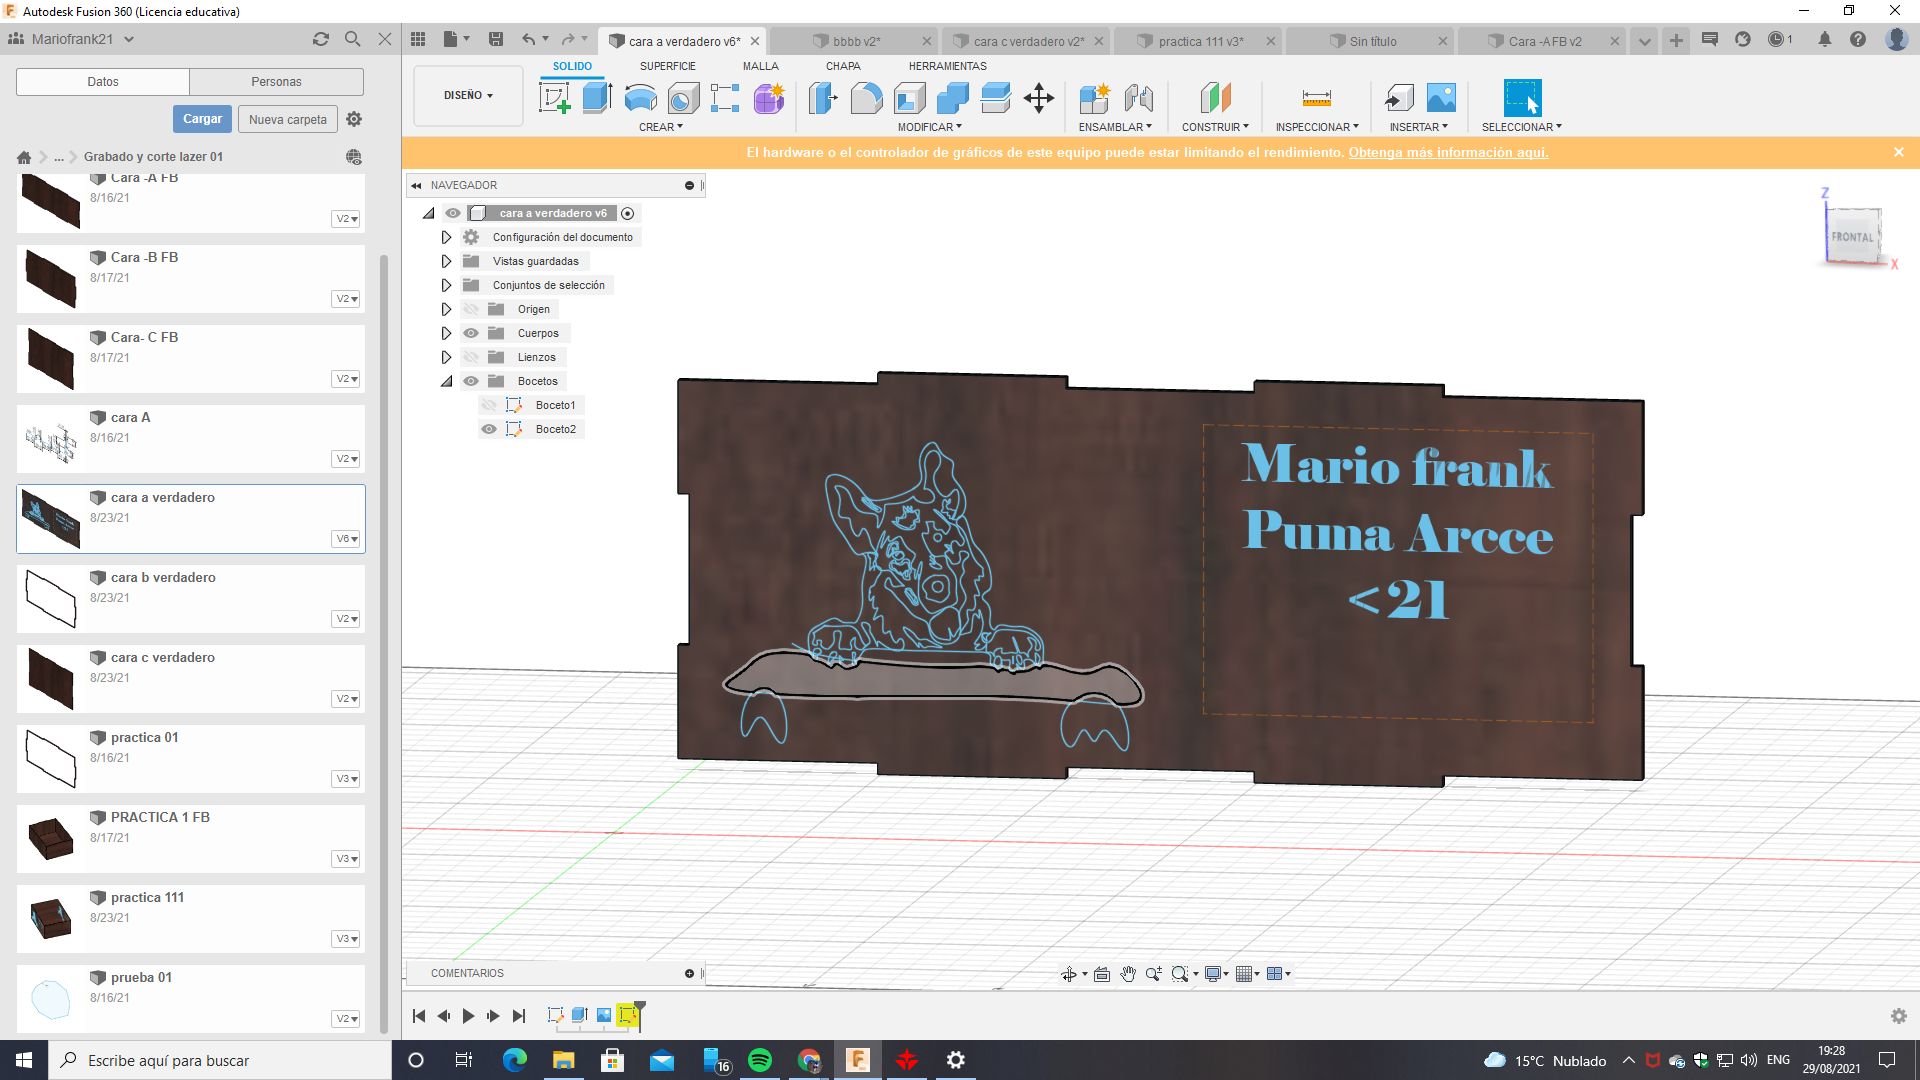This screenshot has height=1080, width=1920.
Task: Click the Fillet tool in Modificar
Action: click(x=866, y=98)
